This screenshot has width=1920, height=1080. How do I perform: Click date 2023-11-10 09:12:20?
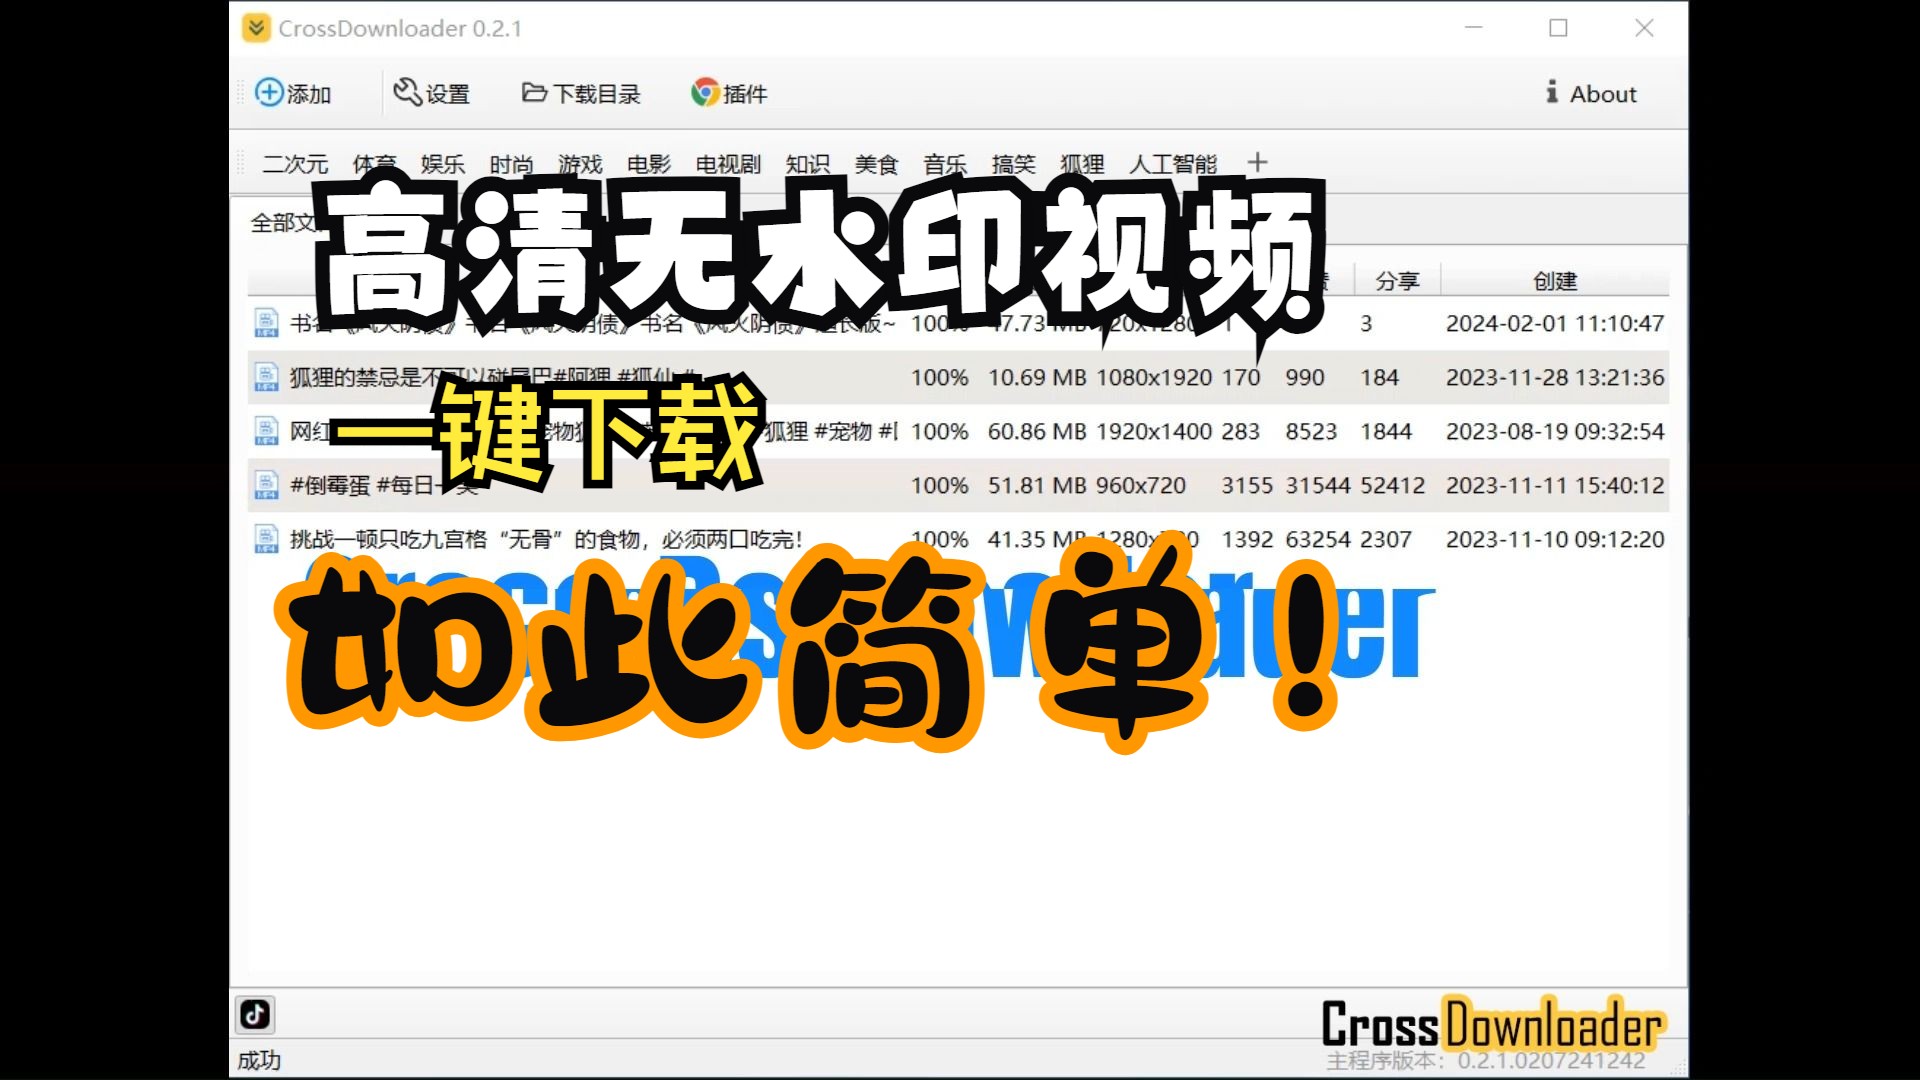1555,539
